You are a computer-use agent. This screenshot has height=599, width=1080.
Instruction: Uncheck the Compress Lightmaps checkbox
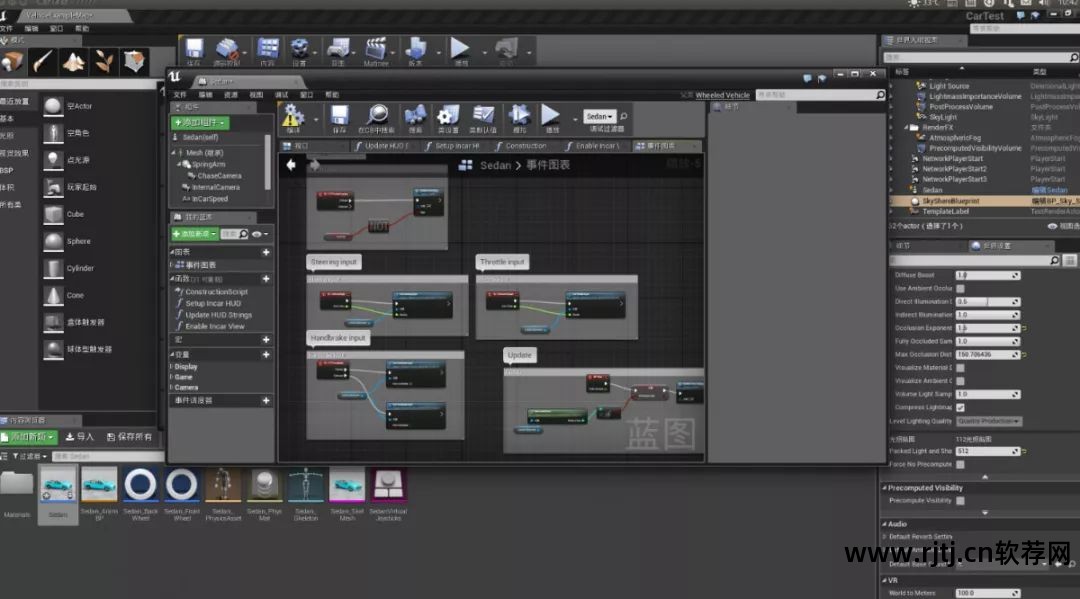[x=960, y=407]
